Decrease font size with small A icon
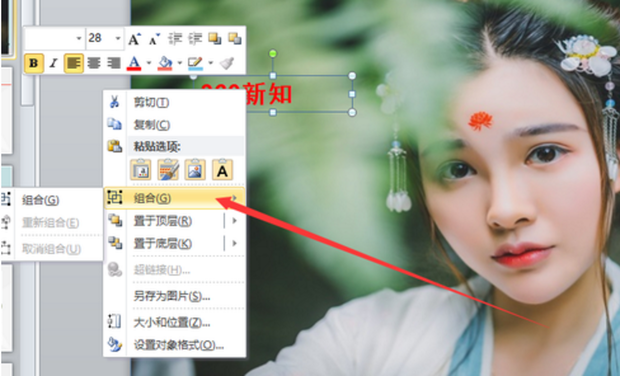This screenshot has width=620, height=376. 154,39
